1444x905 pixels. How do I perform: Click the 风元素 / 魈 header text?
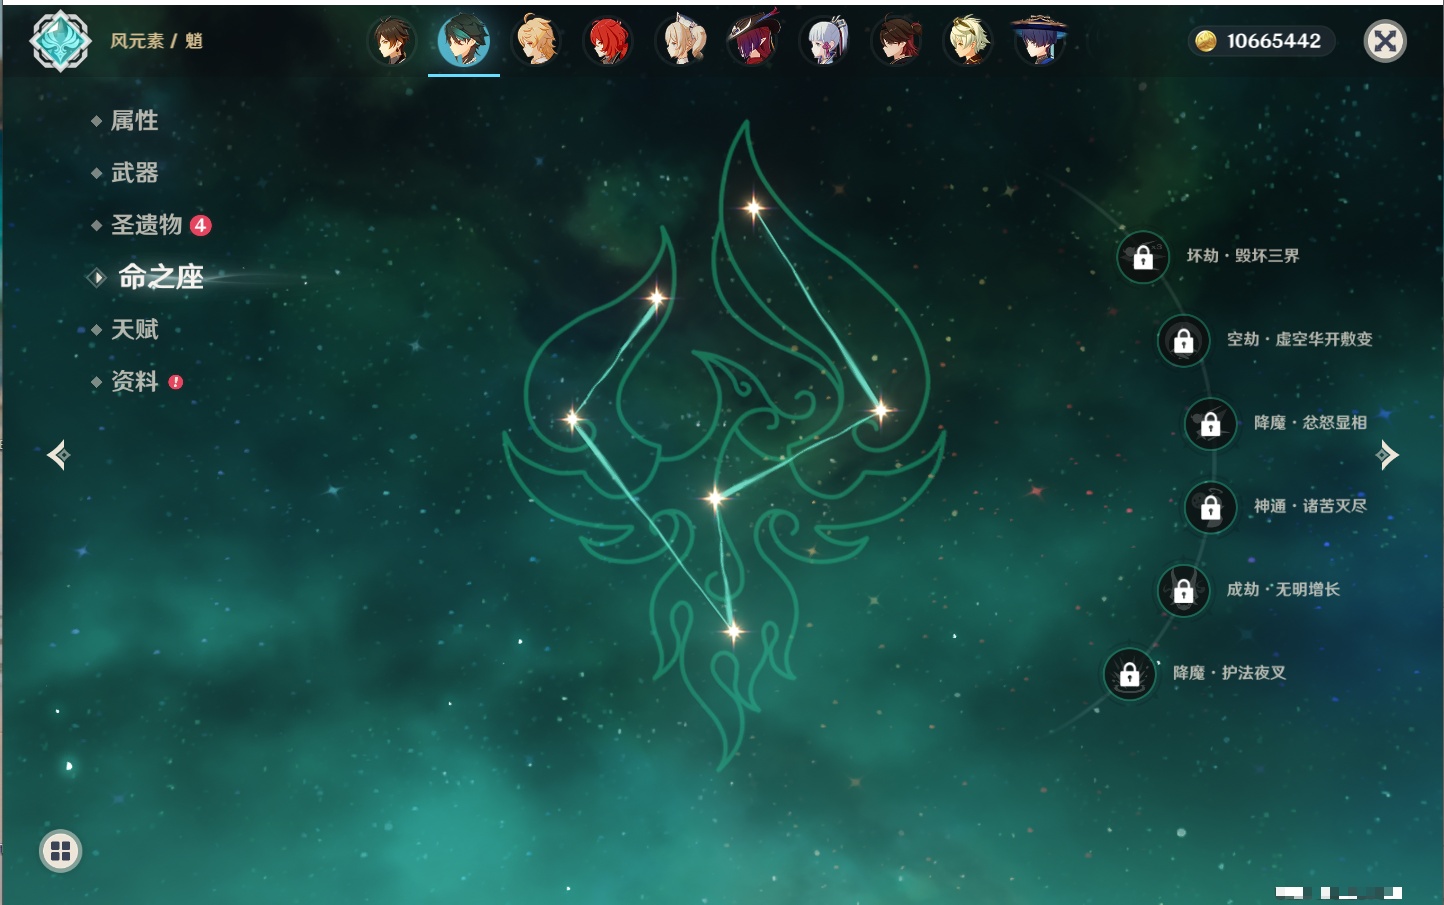click(x=156, y=41)
